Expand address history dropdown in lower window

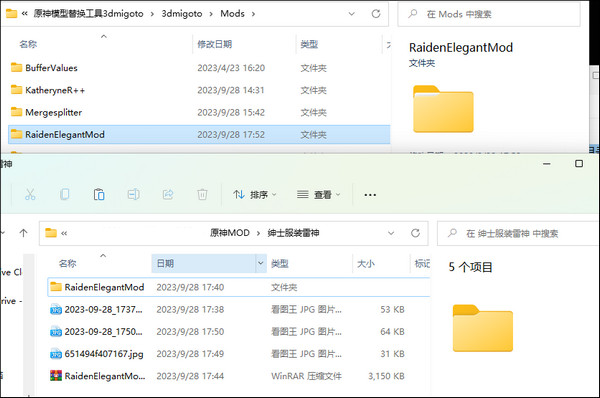point(391,233)
